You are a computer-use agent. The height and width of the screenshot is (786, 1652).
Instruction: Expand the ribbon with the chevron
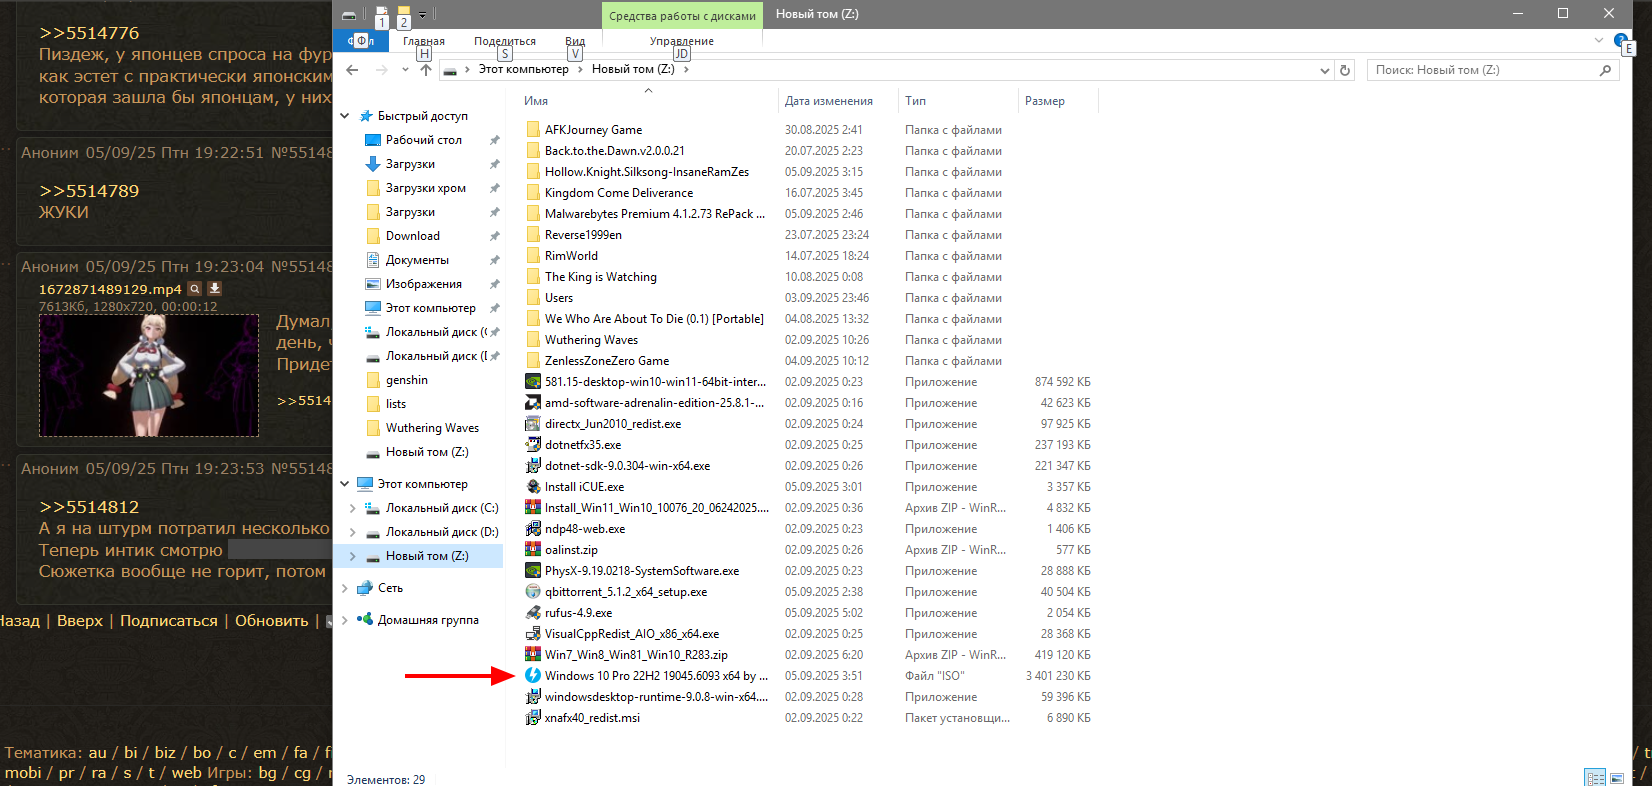(1598, 41)
